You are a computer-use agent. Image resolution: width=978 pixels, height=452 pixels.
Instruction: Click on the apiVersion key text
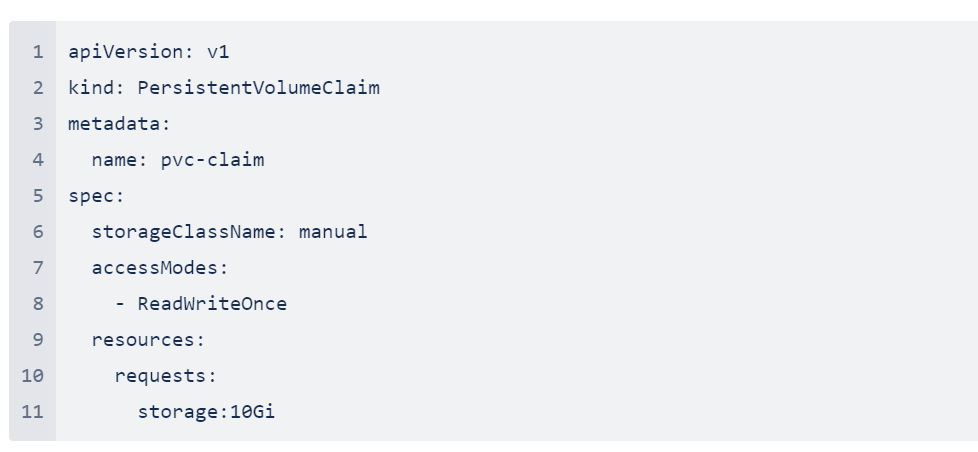pos(125,52)
